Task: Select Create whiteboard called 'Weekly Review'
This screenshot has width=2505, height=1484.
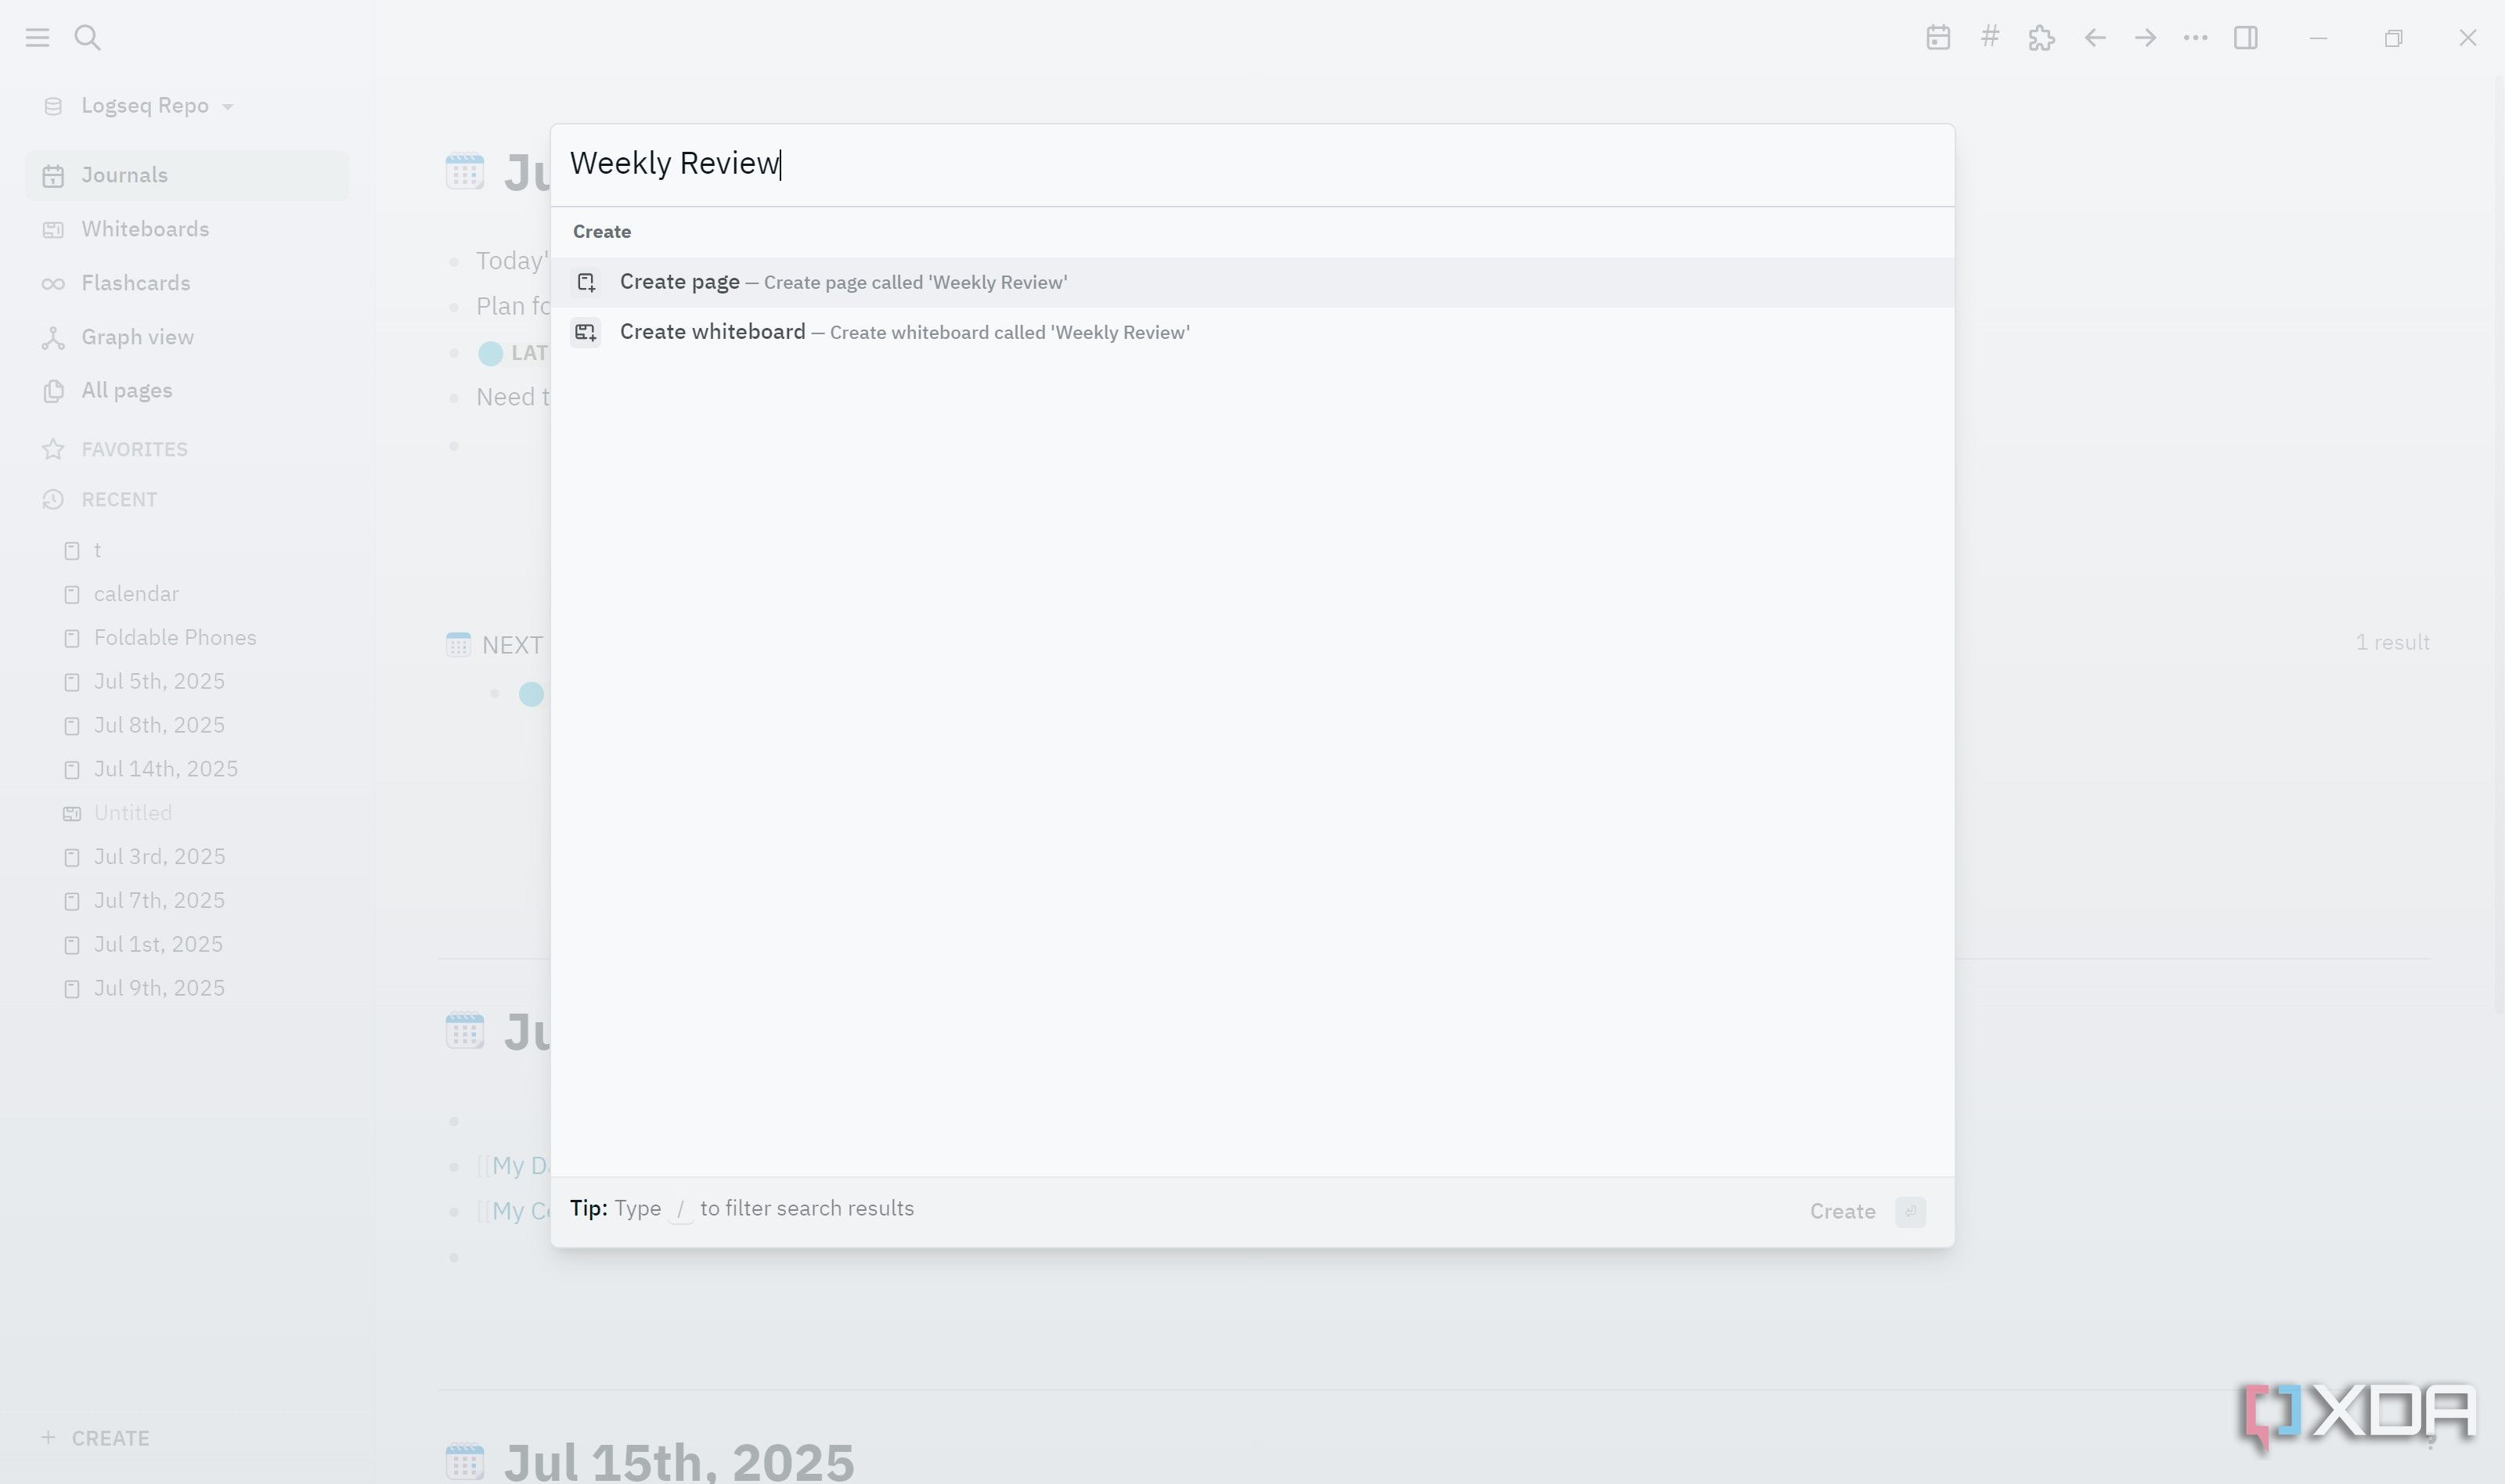Action: tap(1252, 332)
